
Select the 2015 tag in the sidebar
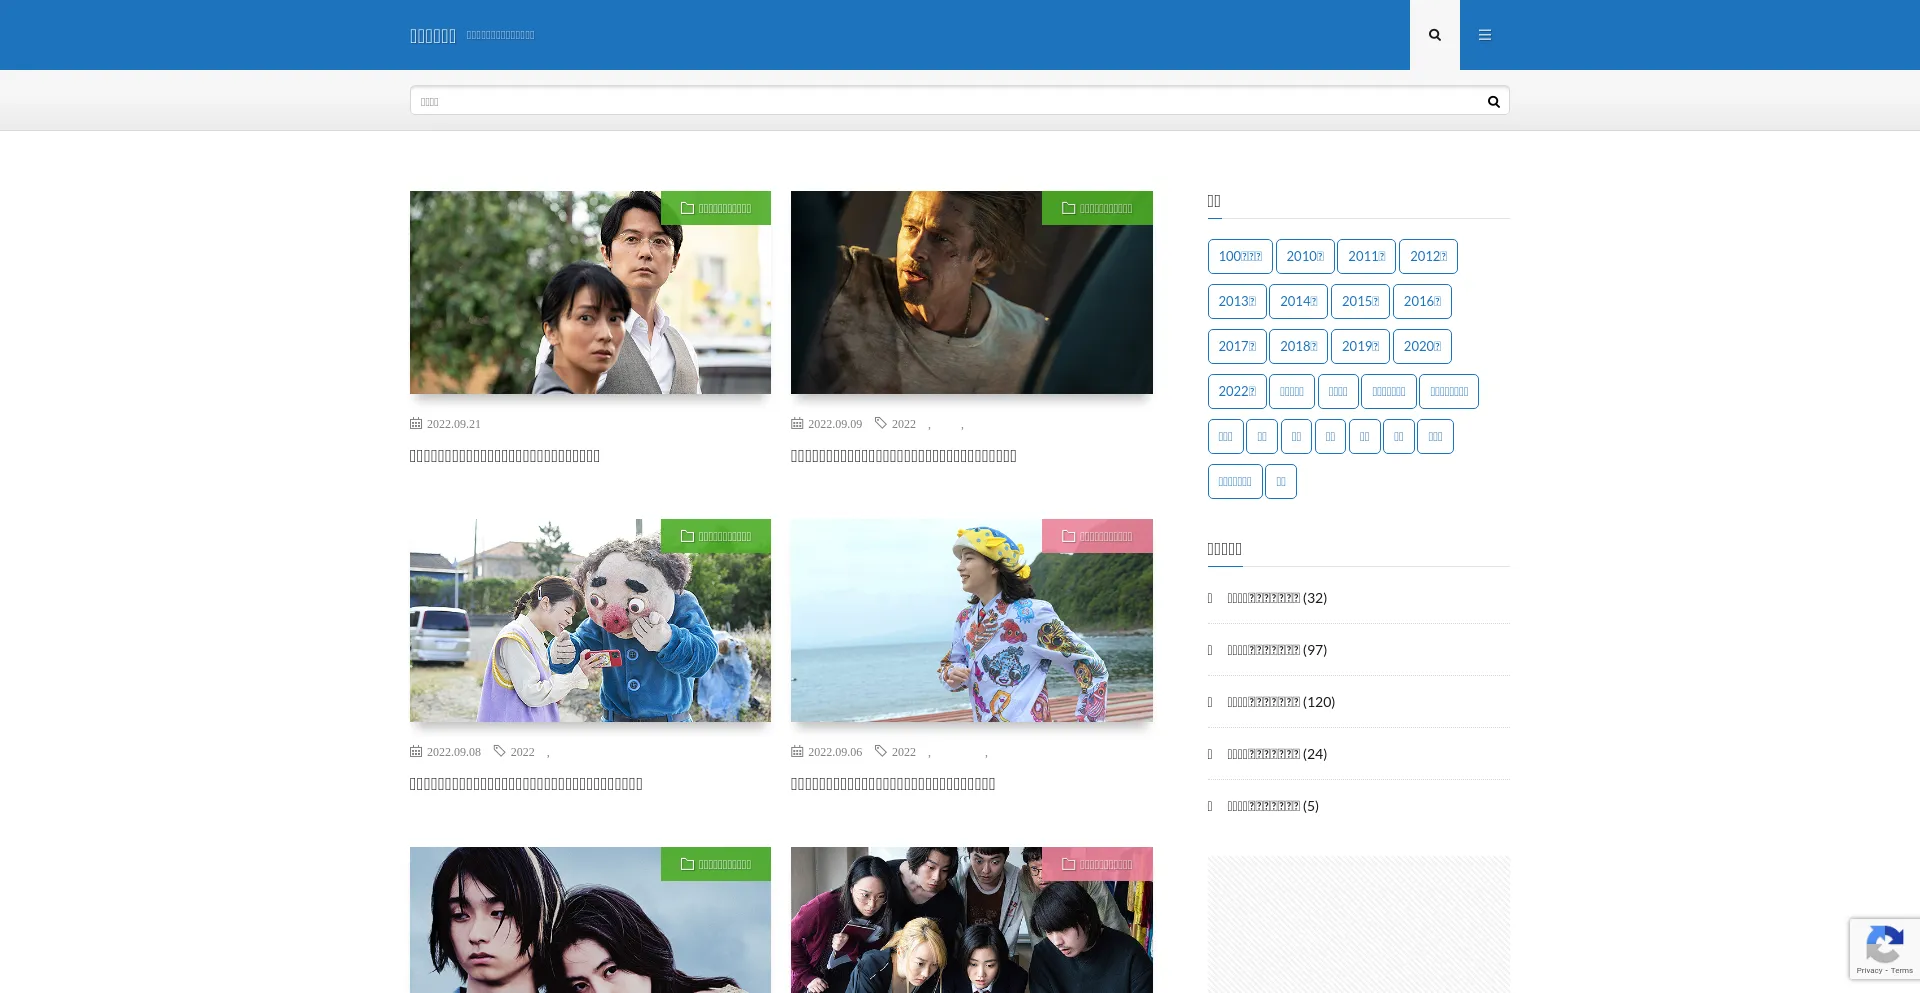[x=1360, y=302]
